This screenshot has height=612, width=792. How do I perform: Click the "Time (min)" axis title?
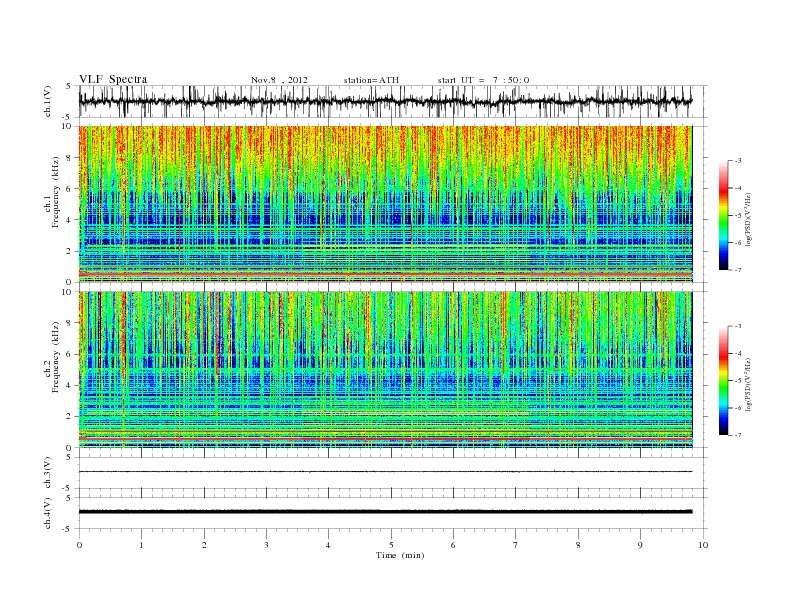click(x=400, y=555)
